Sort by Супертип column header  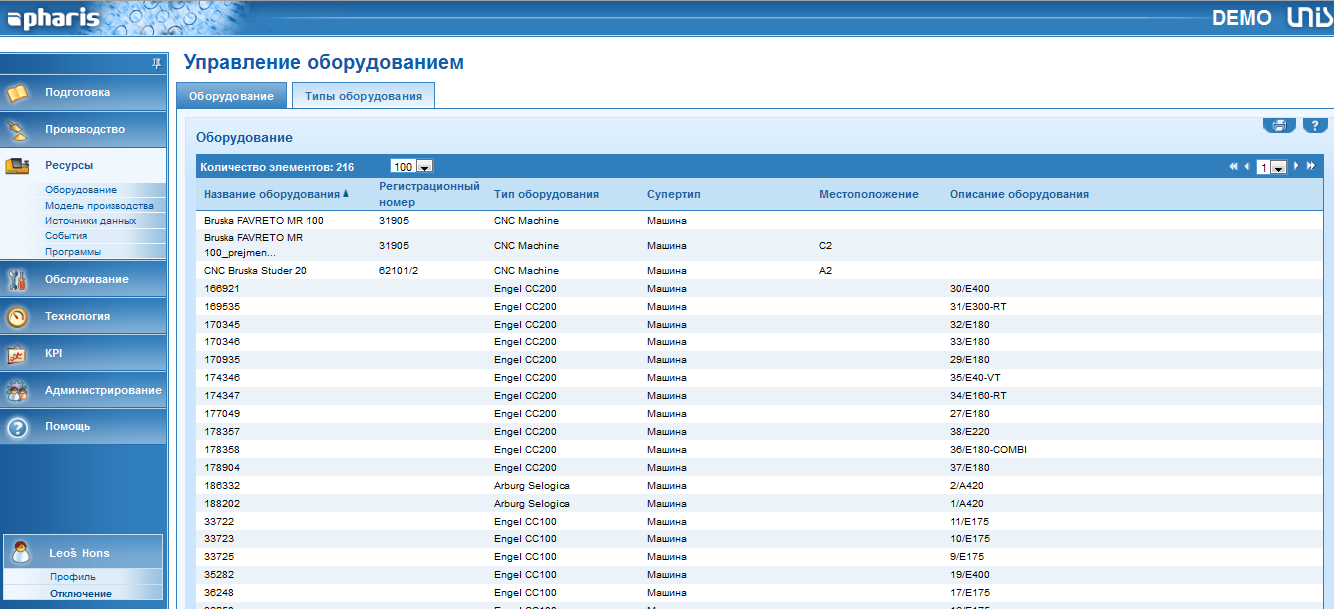(674, 194)
